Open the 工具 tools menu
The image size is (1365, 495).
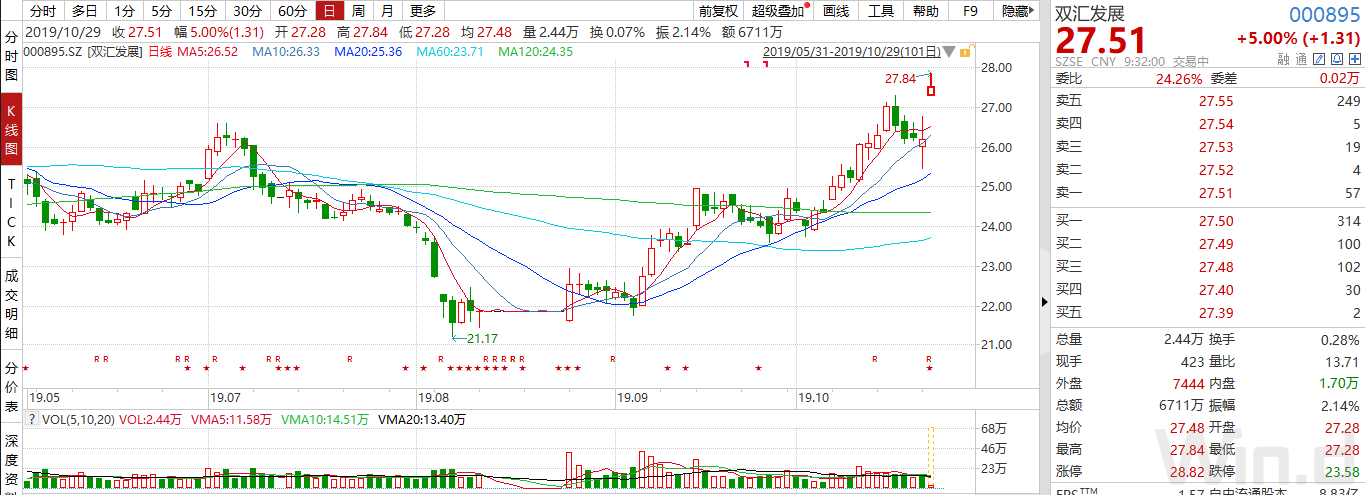point(881,11)
